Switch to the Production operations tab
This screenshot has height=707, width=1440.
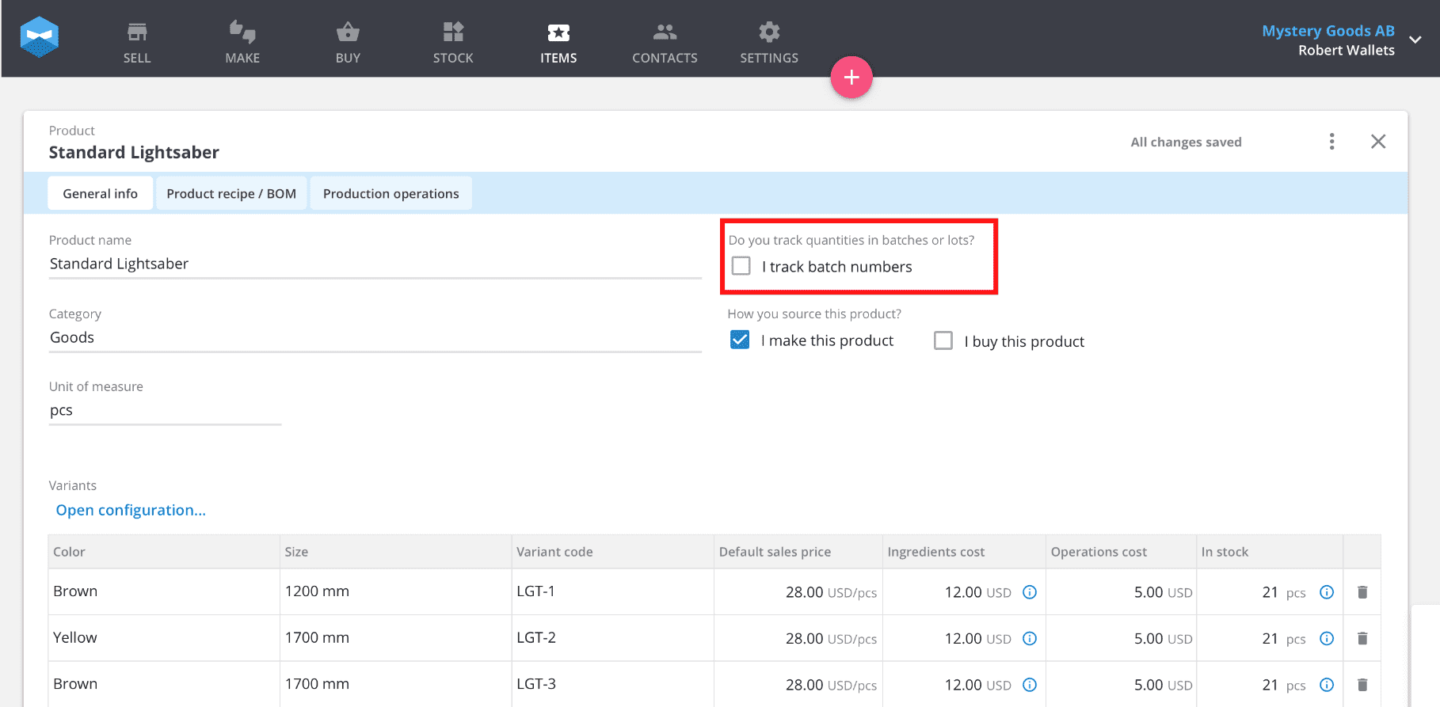[390, 193]
